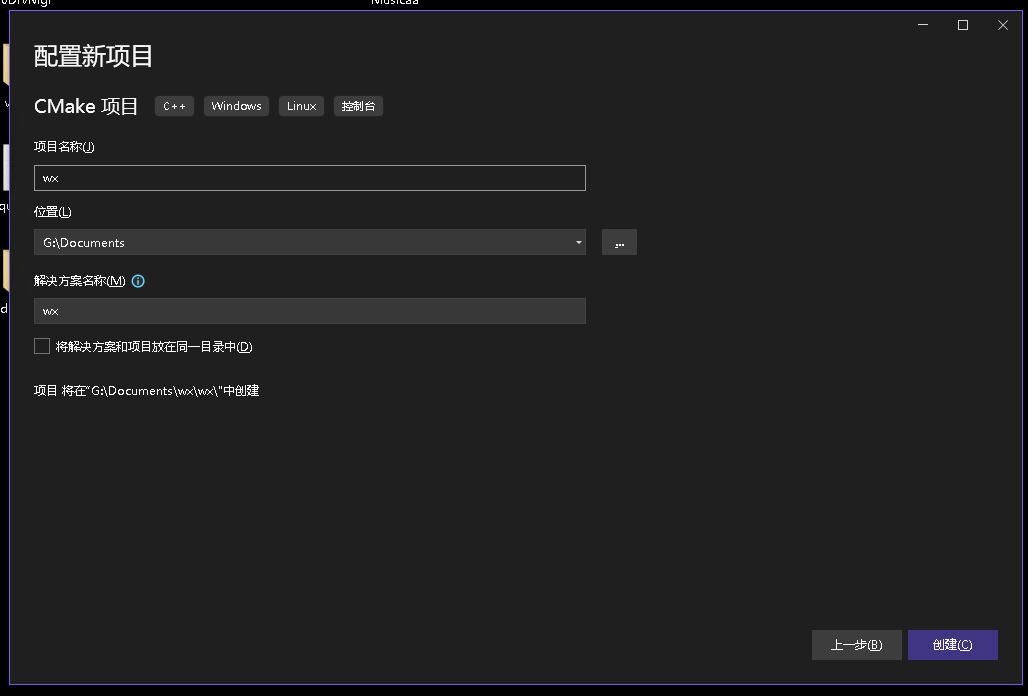The image size is (1028, 696).
Task: Click inside the G:\Documents location box
Action: click(x=300, y=243)
